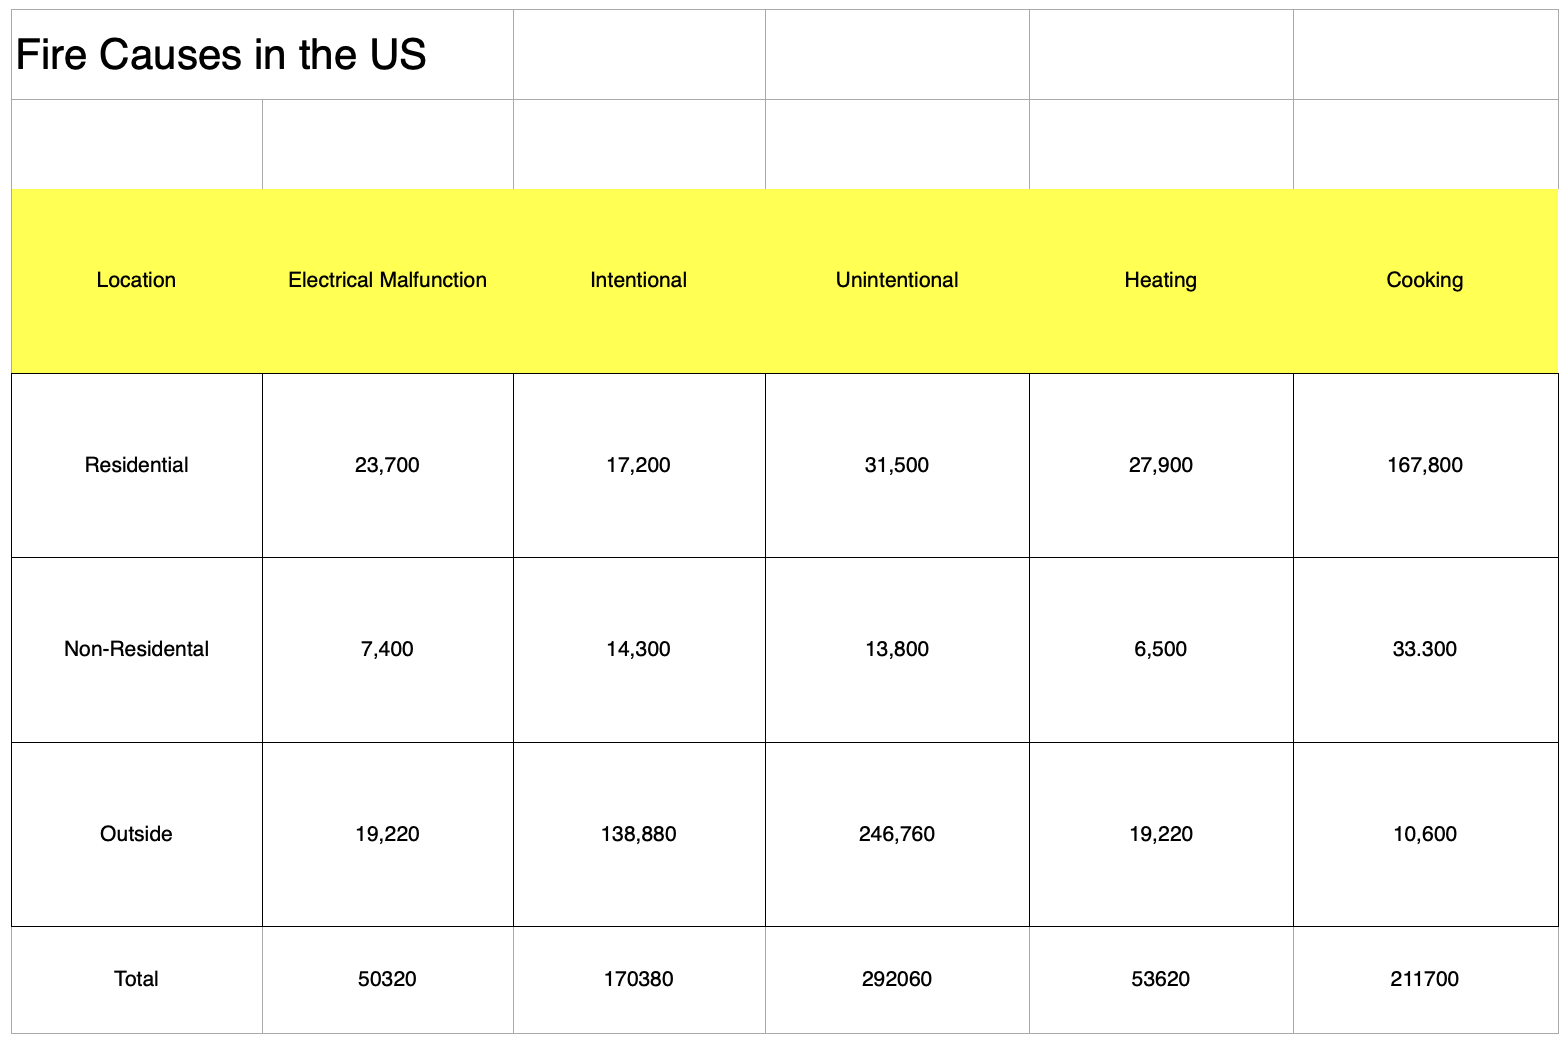Image resolution: width=1562 pixels, height=1046 pixels.
Task: Click the cell containing 23,700
Action: [387, 465]
